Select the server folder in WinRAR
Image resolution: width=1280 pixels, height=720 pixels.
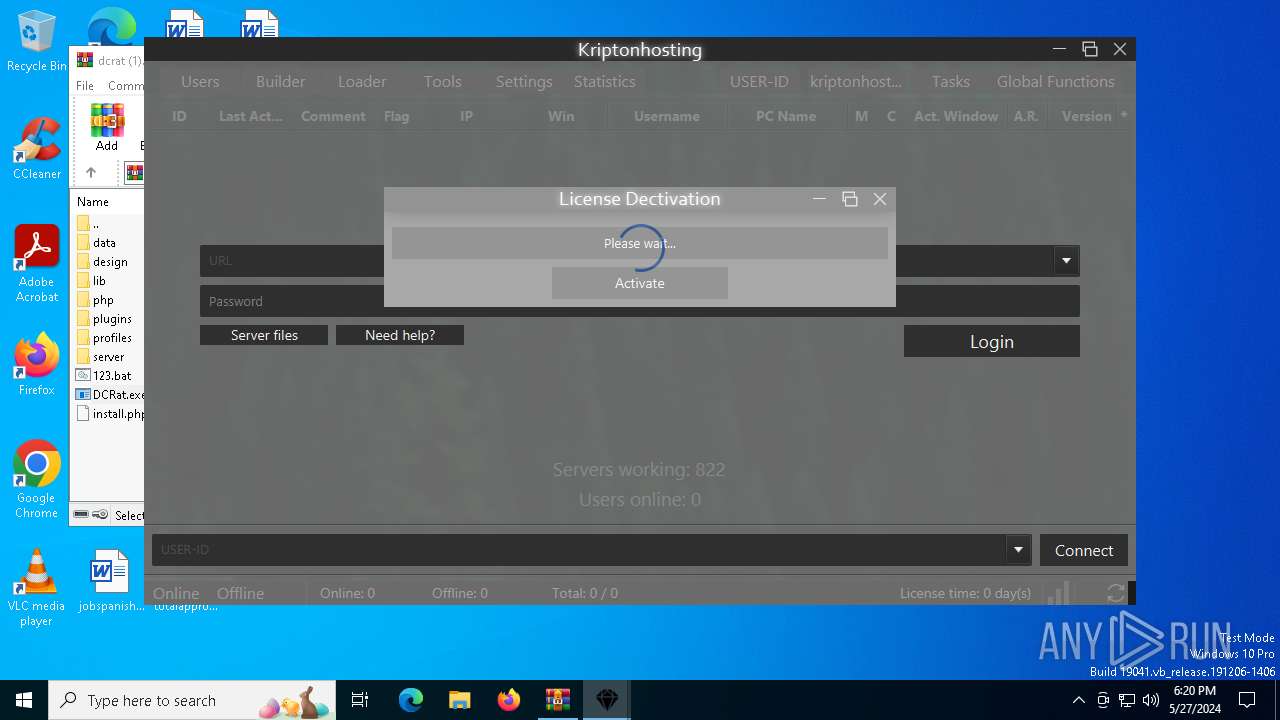108,357
